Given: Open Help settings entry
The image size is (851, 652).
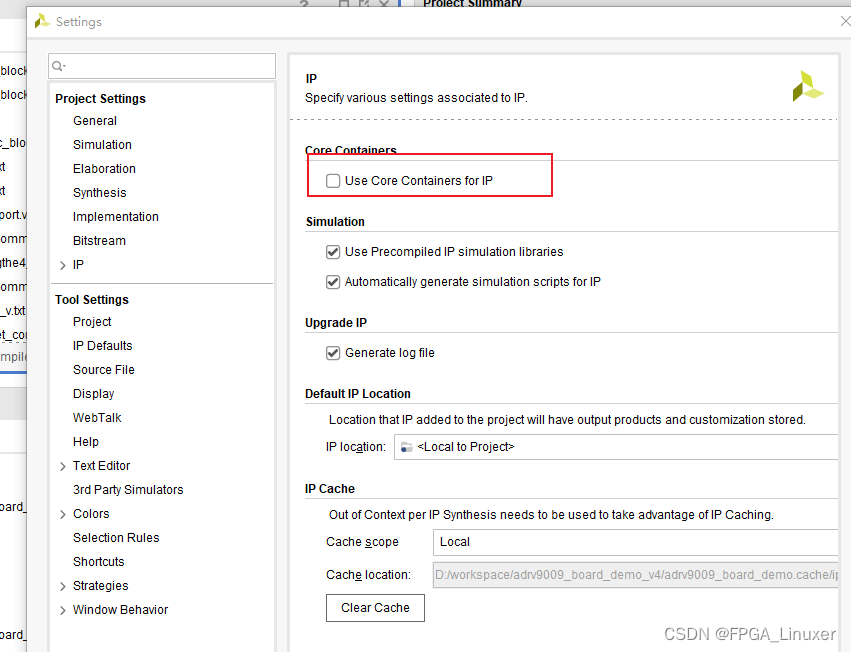Looking at the screenshot, I should click(x=86, y=441).
